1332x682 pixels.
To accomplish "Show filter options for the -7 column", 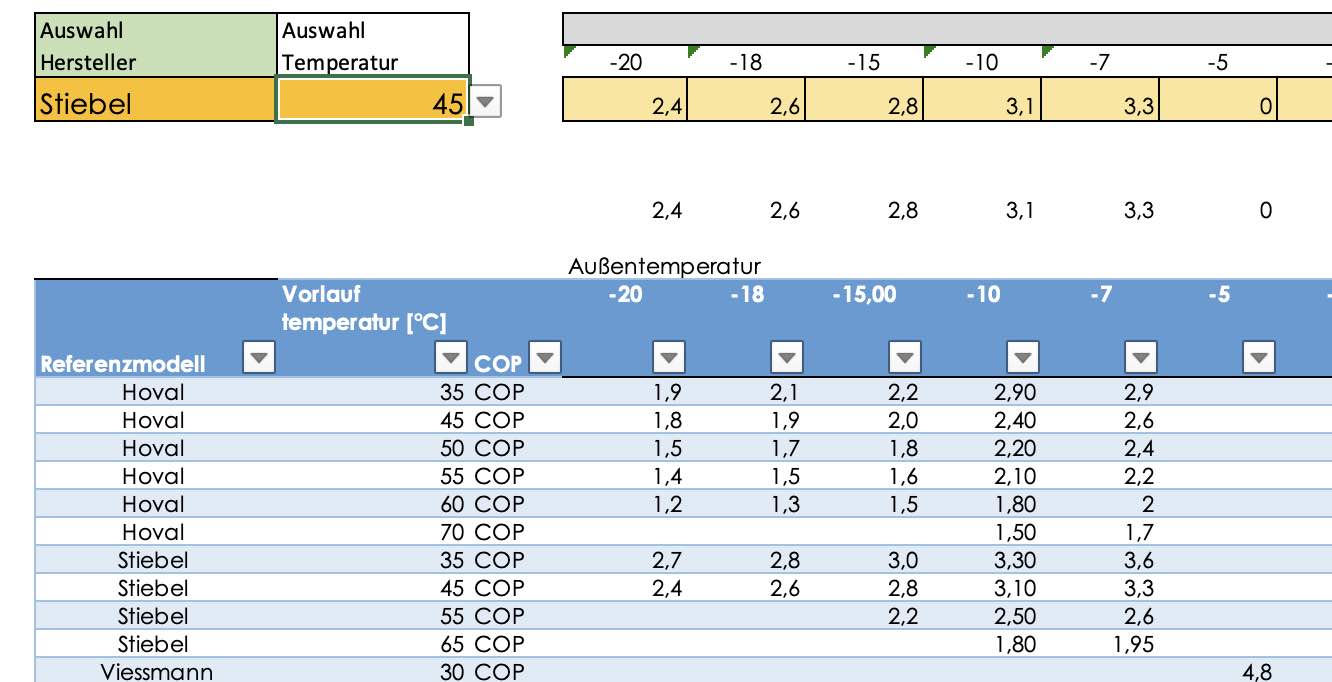I will pyautogui.click(x=1140, y=358).
